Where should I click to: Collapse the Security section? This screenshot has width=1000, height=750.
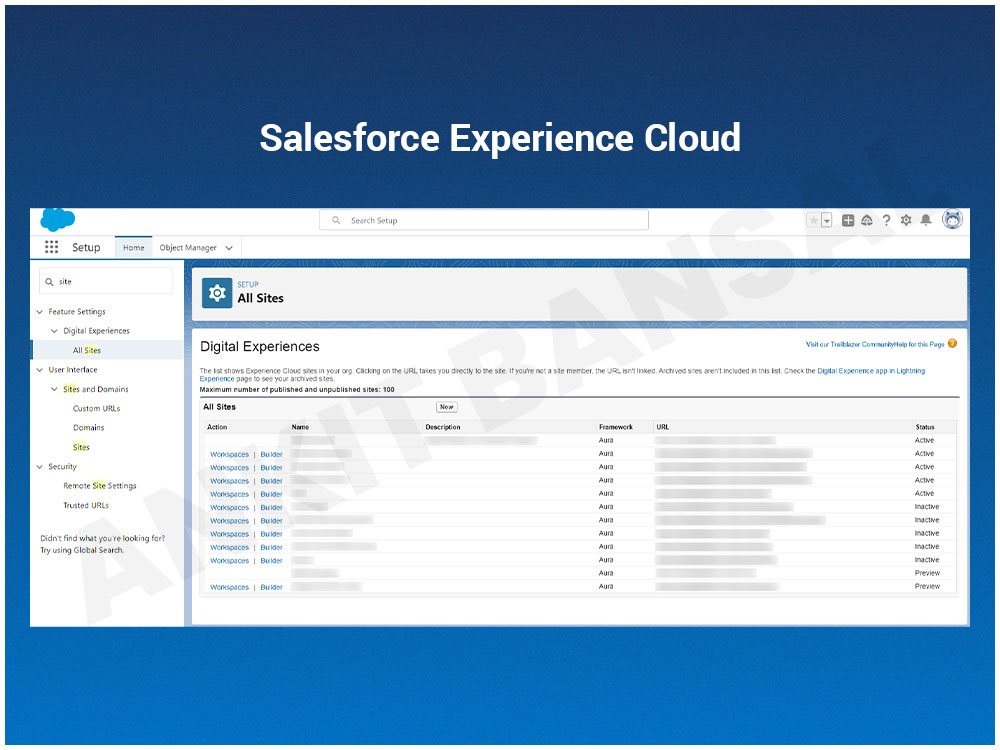[x=40, y=467]
